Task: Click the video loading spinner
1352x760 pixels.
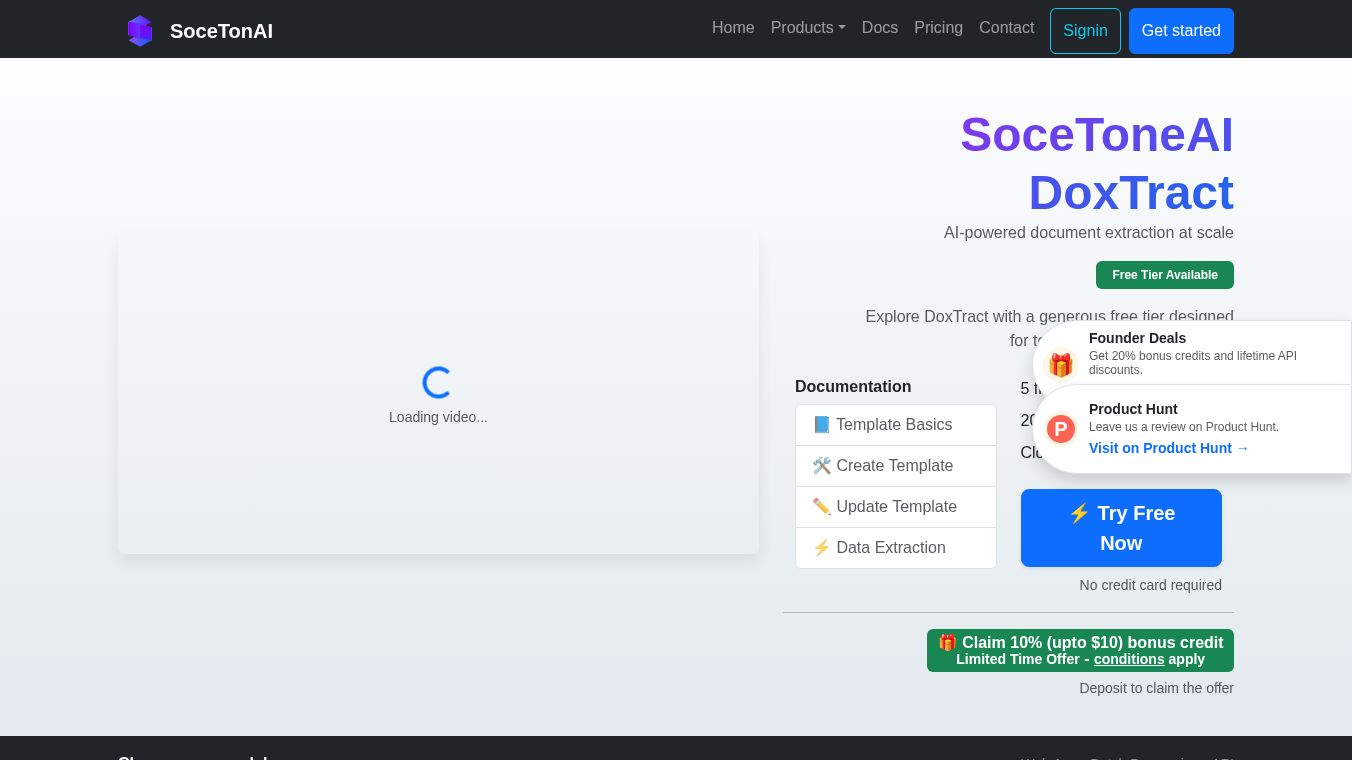Action: (437, 382)
